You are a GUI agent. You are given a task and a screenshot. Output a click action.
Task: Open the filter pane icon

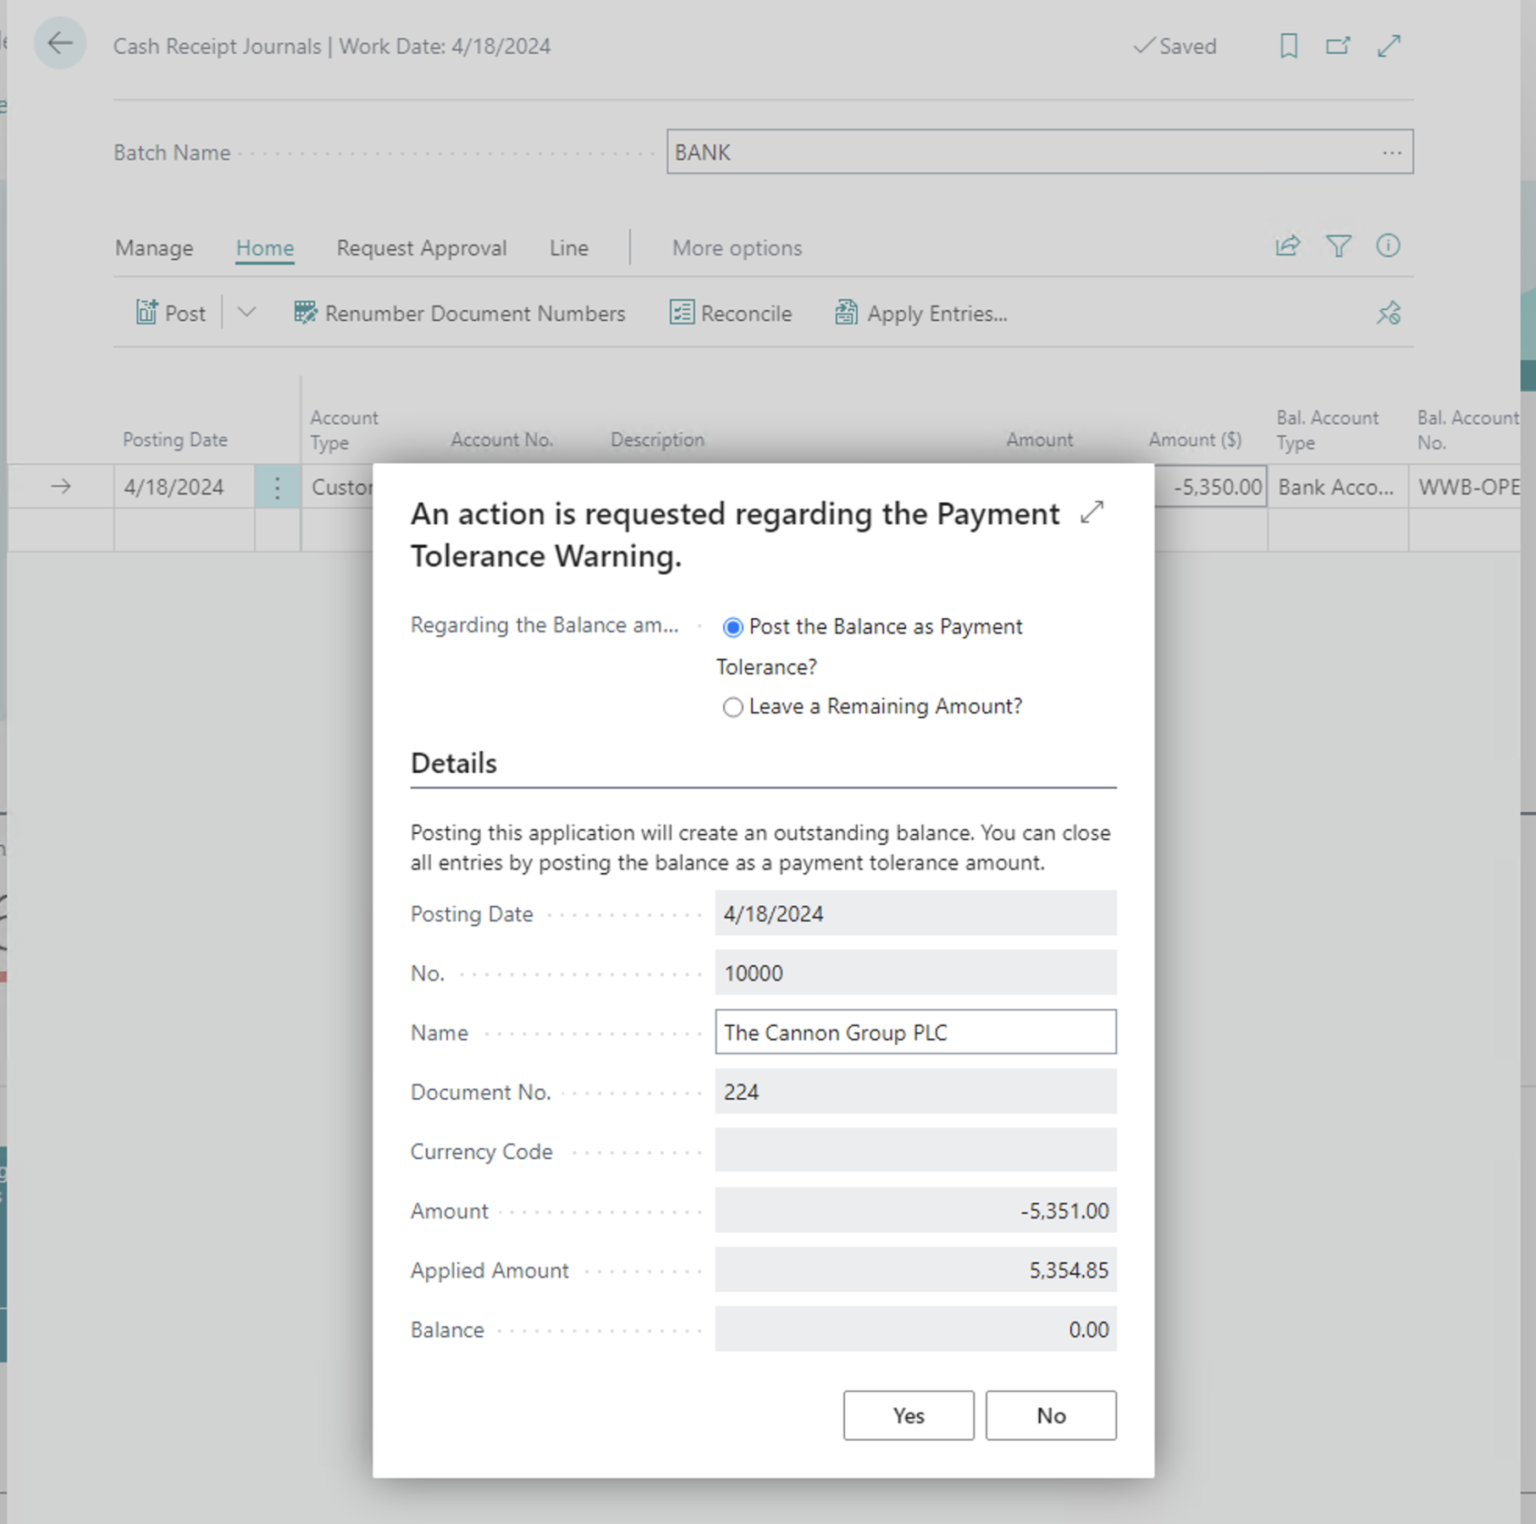pyautogui.click(x=1338, y=246)
